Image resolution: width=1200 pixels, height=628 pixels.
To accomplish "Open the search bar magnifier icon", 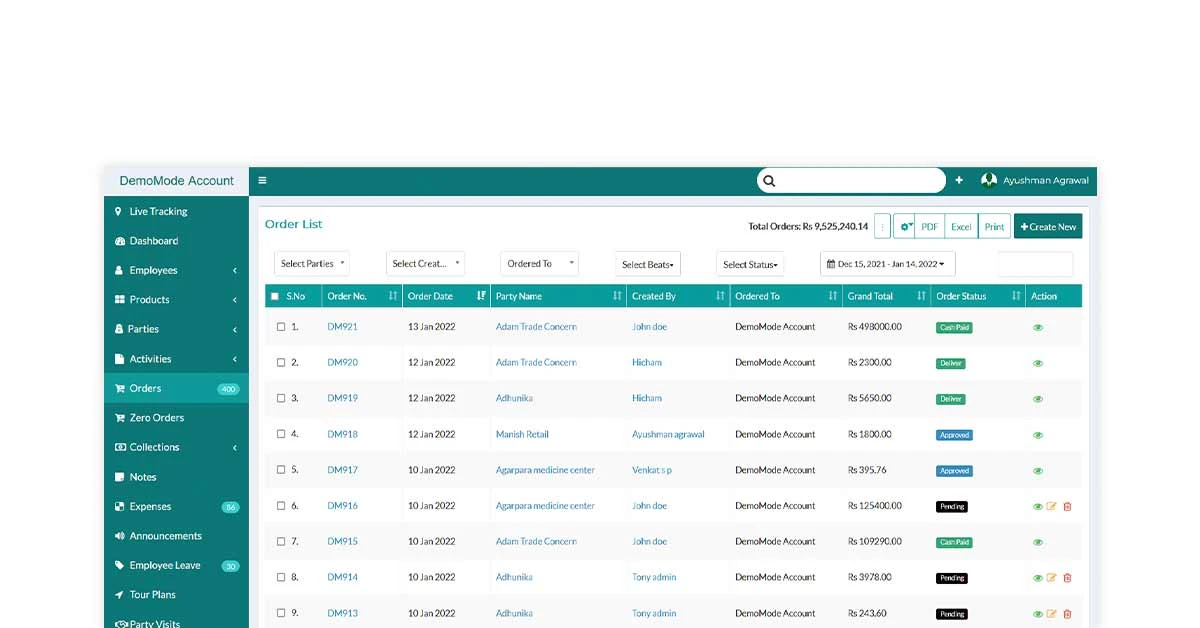I will tap(768, 180).
